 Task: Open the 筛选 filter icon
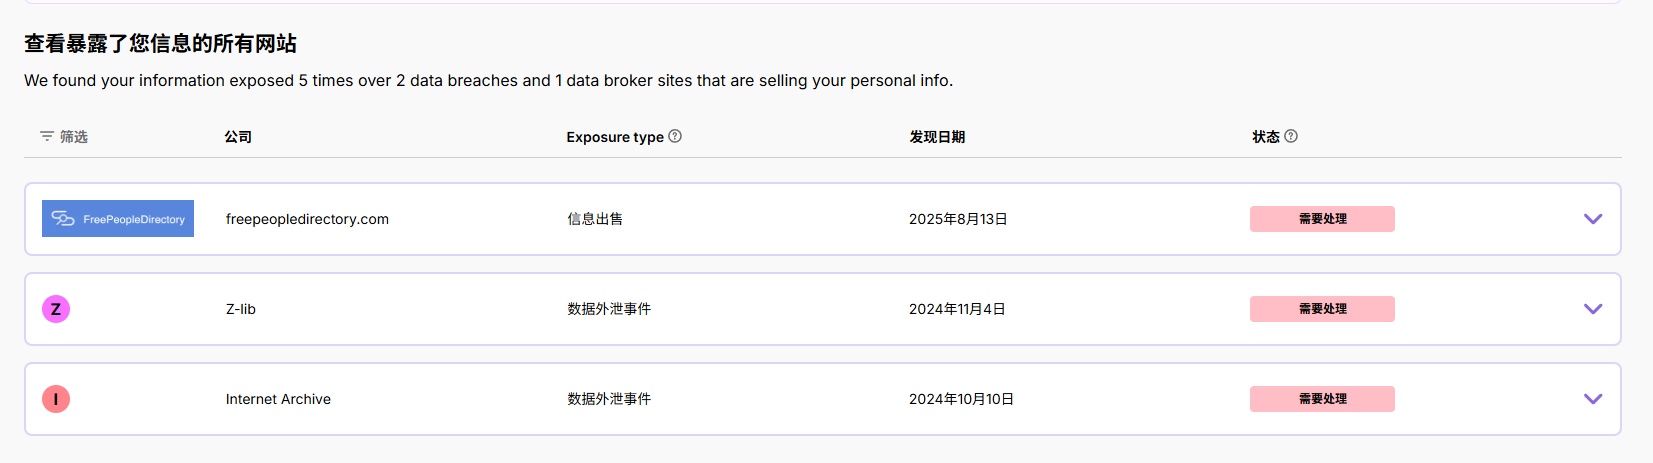coord(47,136)
